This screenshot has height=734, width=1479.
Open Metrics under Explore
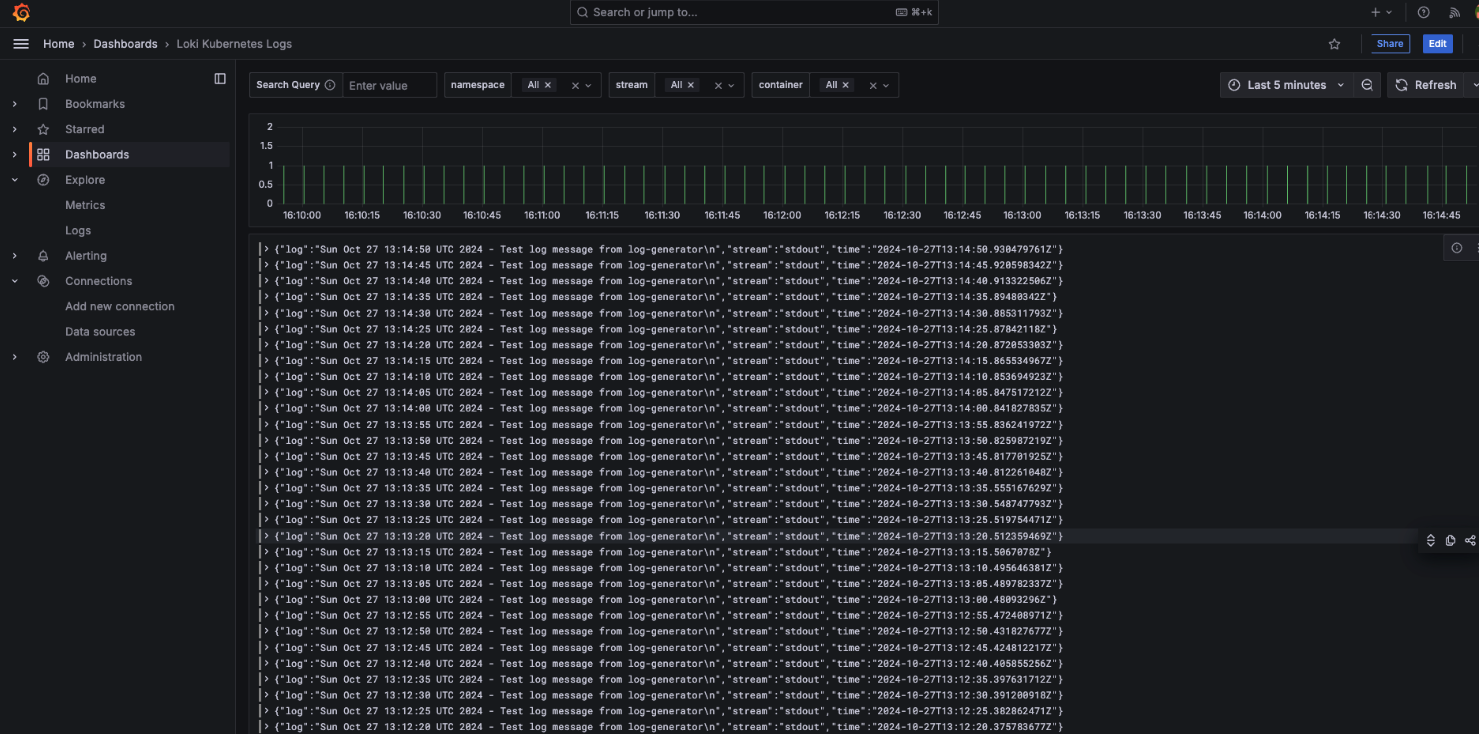(85, 205)
